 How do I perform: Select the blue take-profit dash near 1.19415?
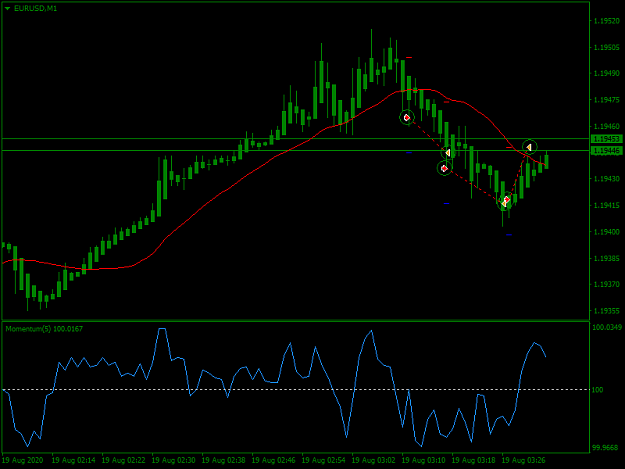(446, 203)
